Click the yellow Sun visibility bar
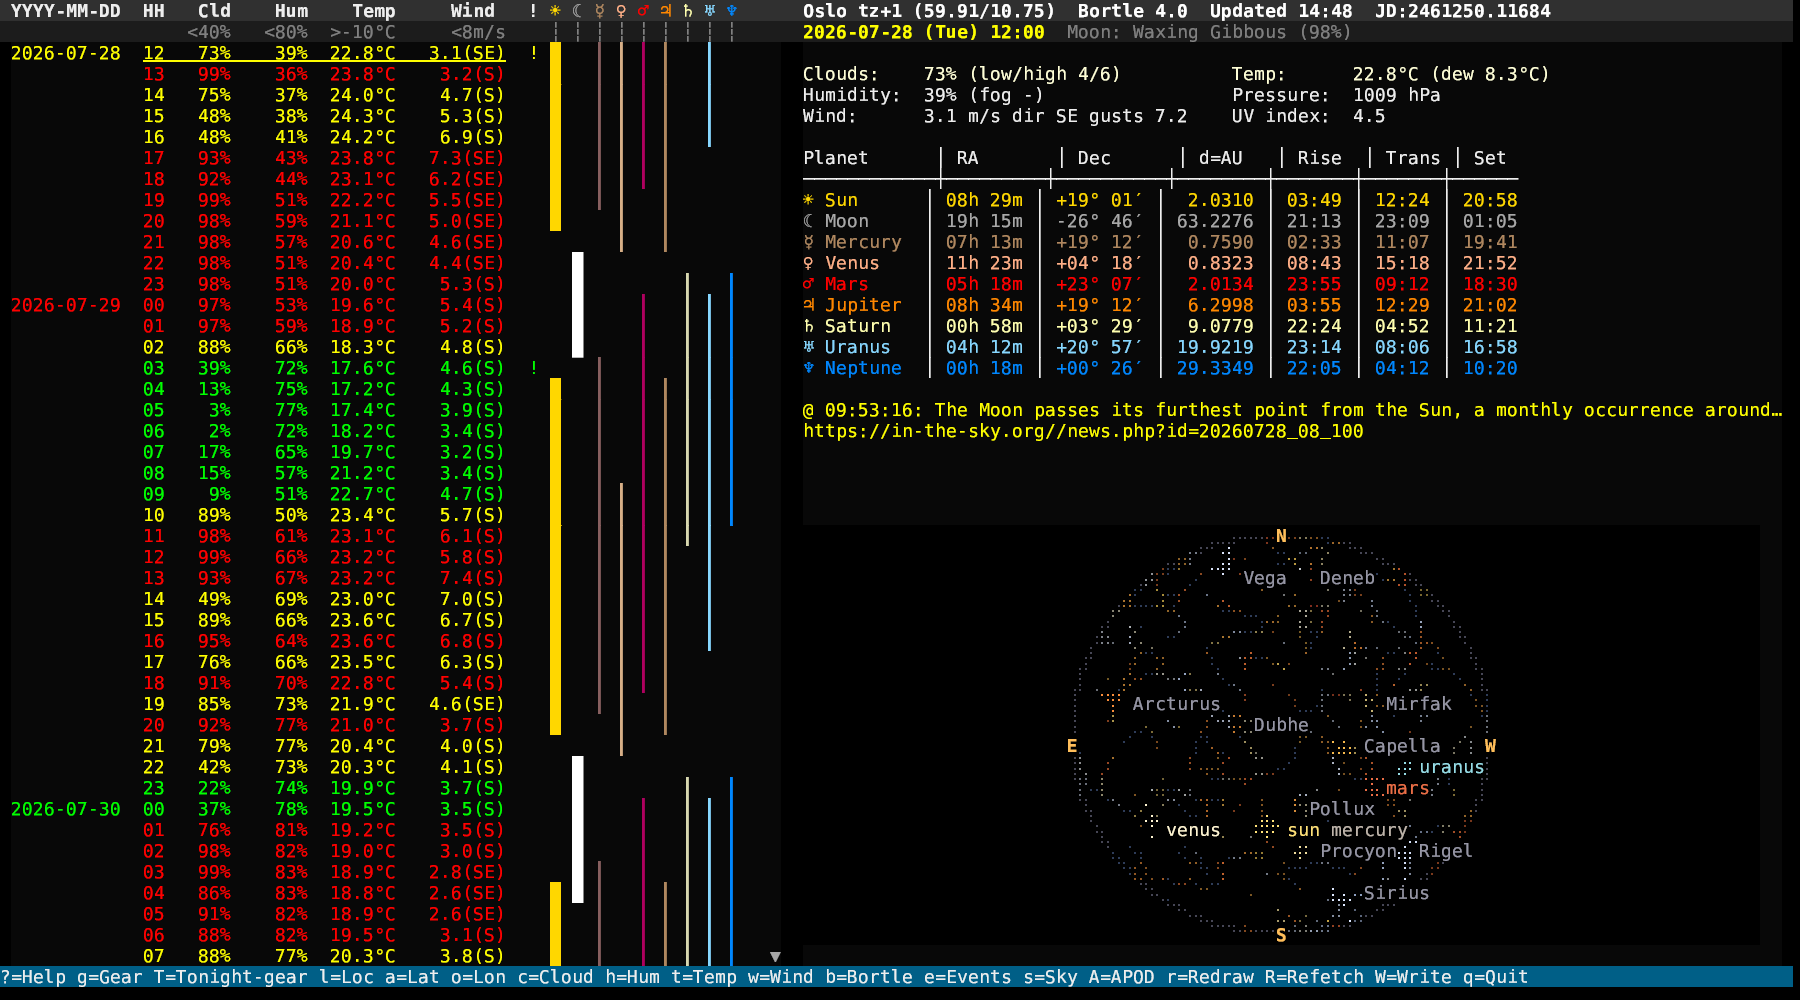This screenshot has height=1000, width=1800. tap(555, 136)
